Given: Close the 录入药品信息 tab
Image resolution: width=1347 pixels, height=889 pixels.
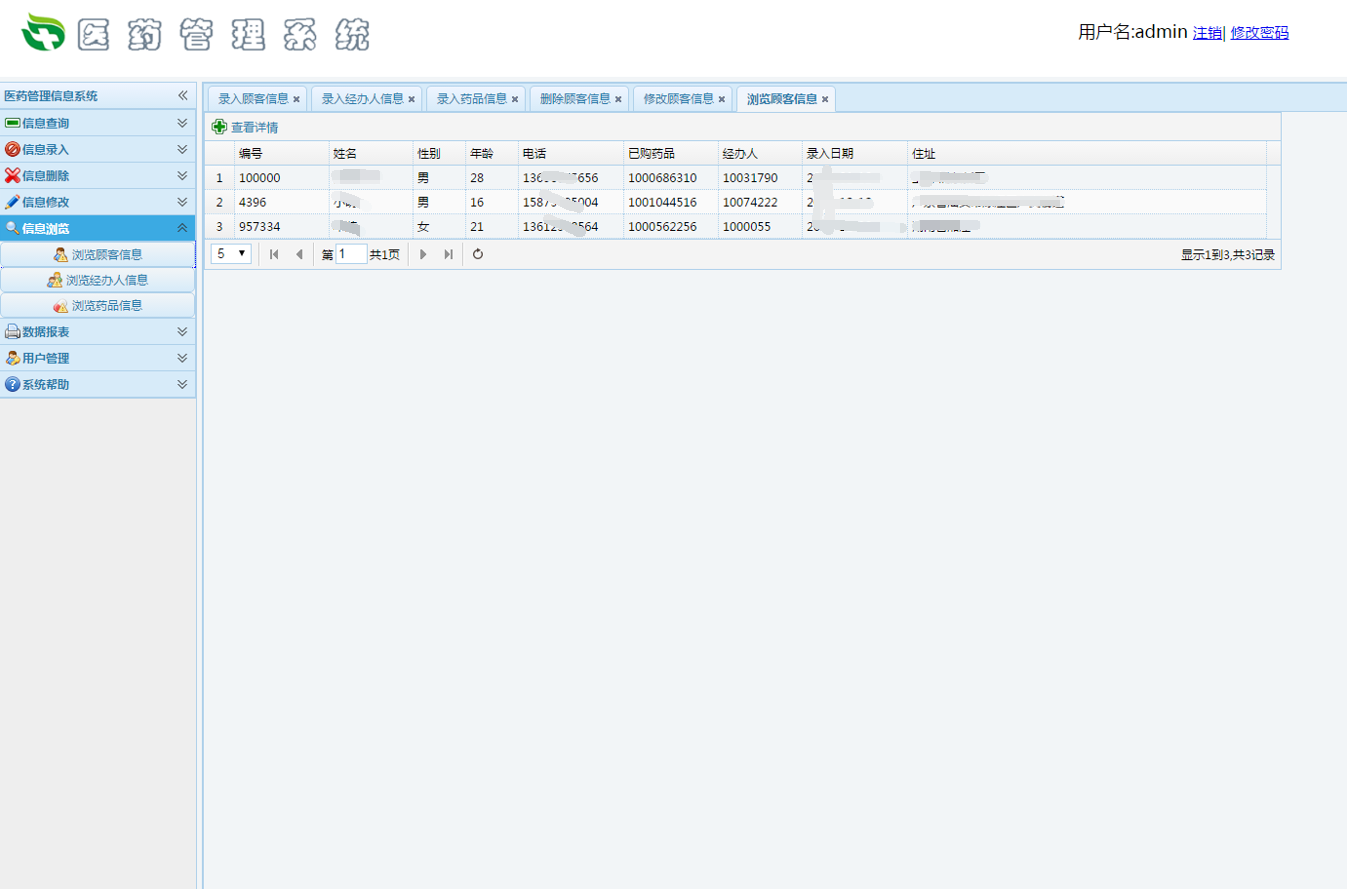Looking at the screenshot, I should tap(515, 99).
